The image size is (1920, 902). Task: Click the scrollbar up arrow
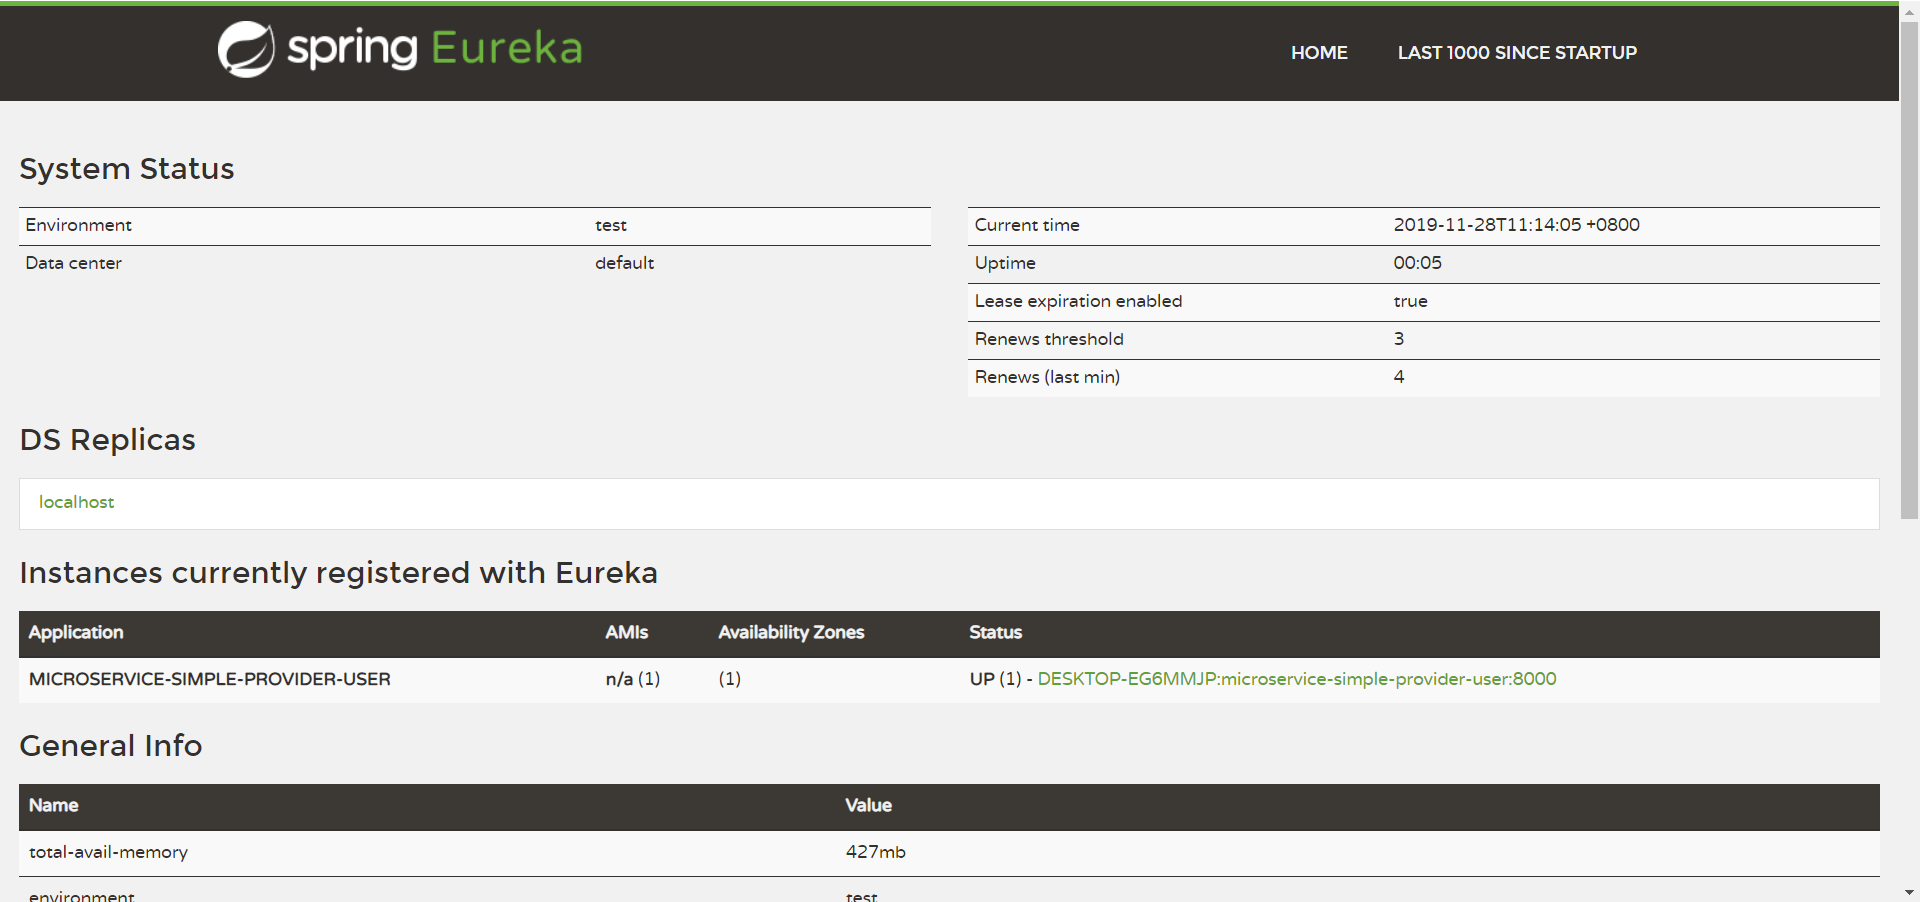(1909, 10)
